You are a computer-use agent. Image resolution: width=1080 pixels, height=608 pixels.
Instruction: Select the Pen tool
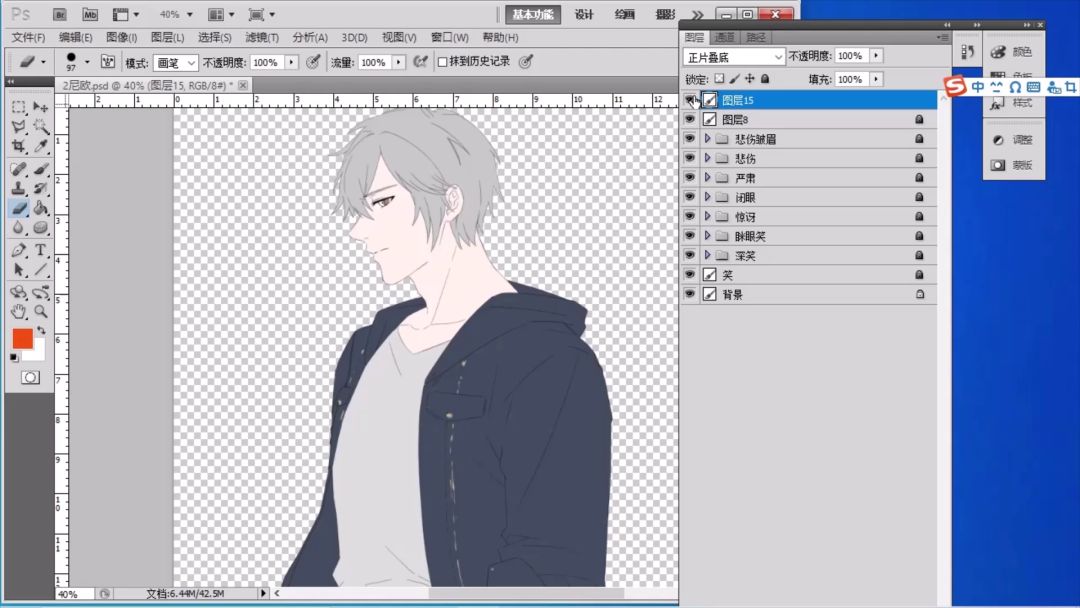pos(18,250)
